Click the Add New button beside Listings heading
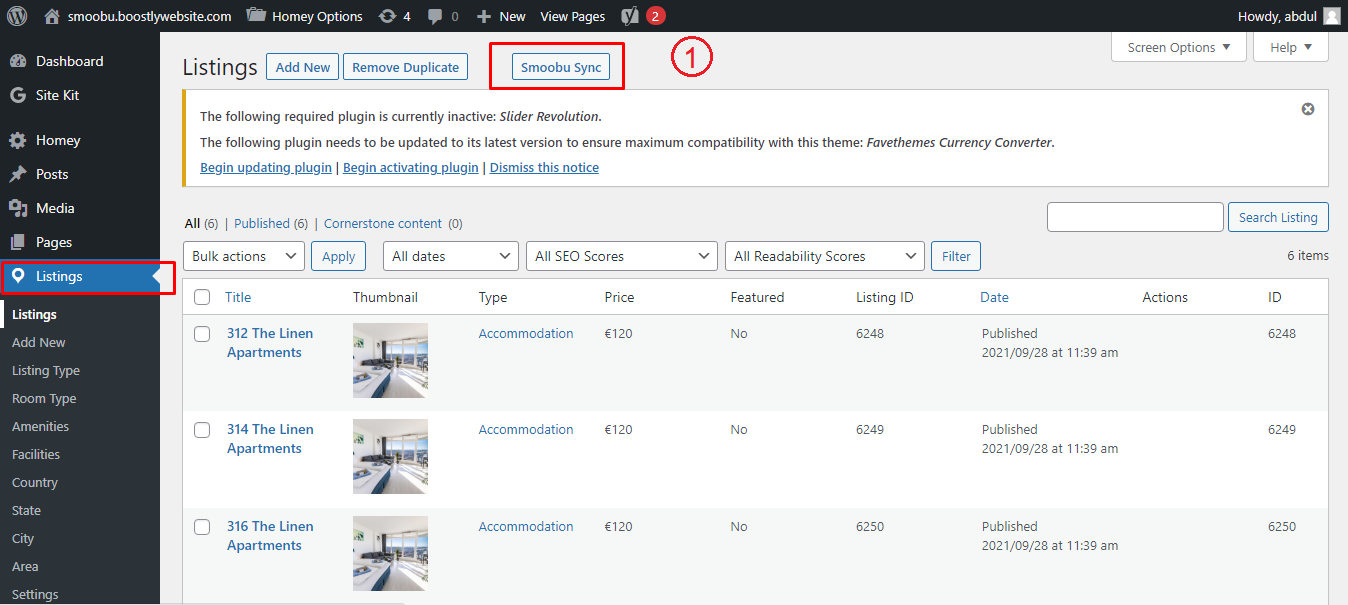This screenshot has height=605, width=1348. (303, 67)
